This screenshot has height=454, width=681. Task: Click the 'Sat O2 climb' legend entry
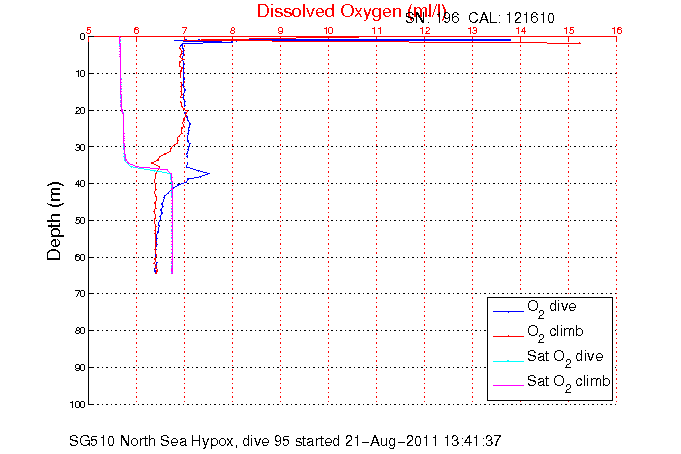(x=569, y=383)
